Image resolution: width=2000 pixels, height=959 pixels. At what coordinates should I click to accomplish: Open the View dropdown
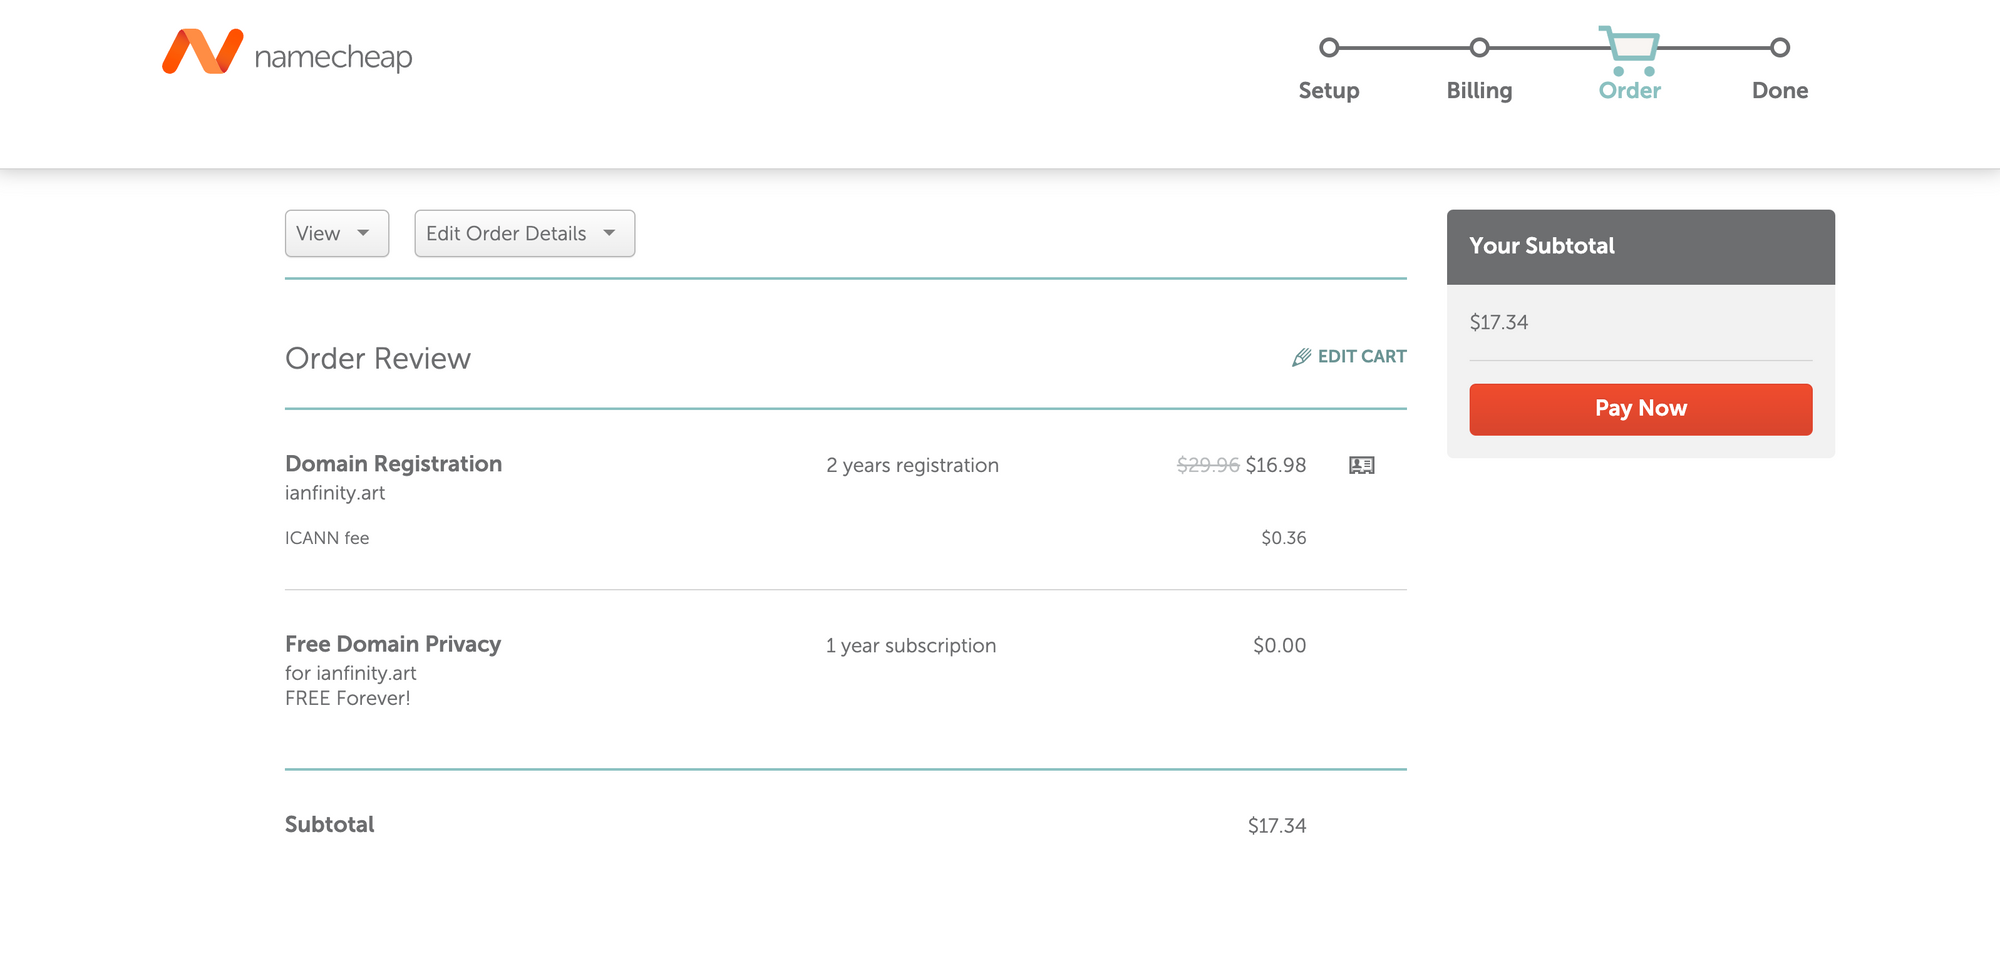337,233
